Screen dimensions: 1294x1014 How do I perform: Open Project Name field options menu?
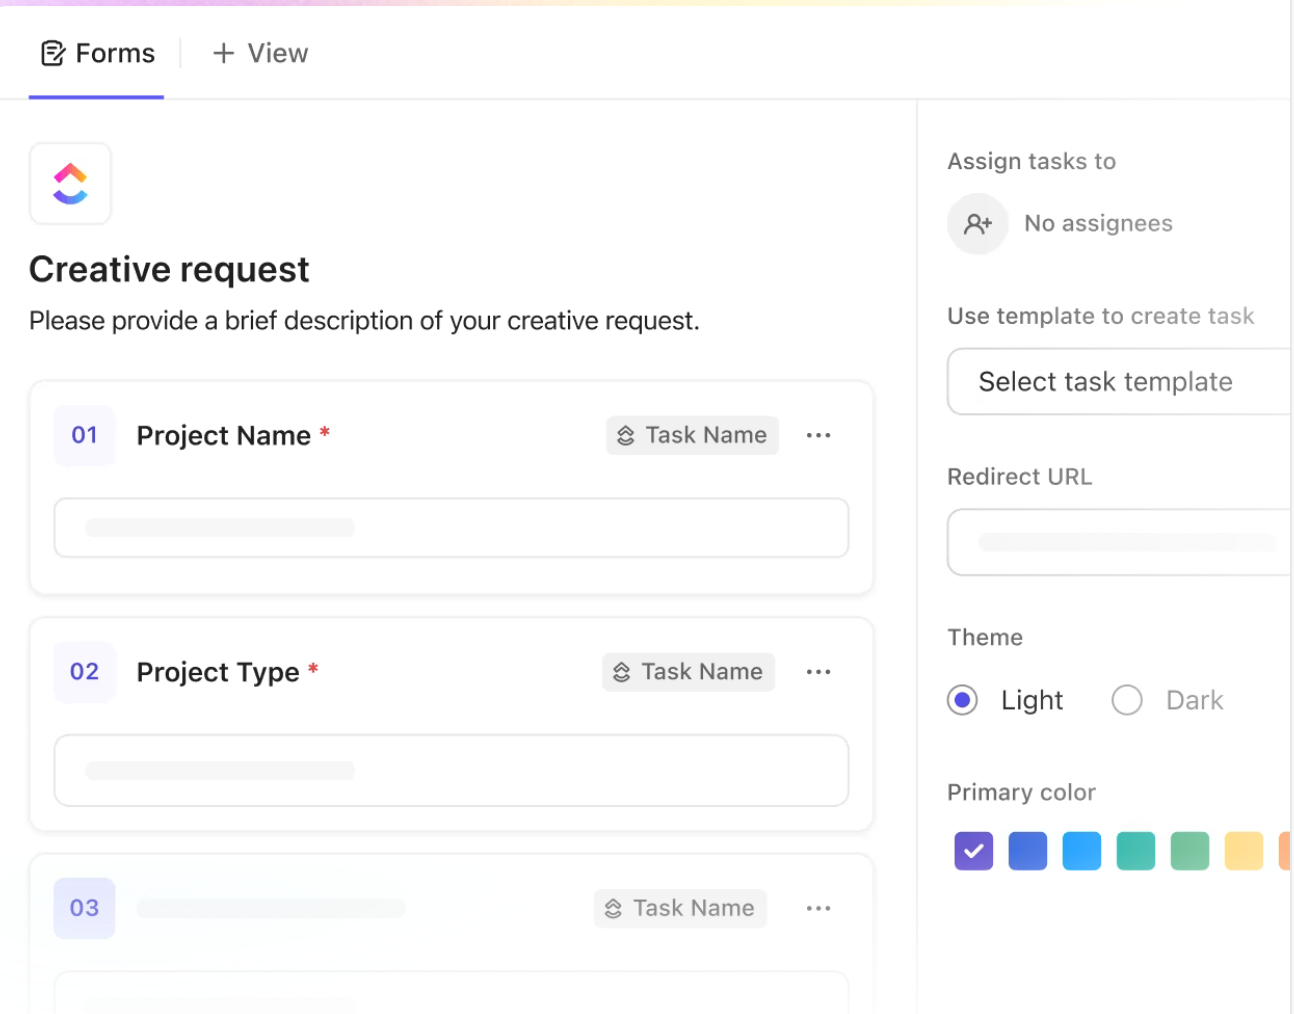pos(818,436)
